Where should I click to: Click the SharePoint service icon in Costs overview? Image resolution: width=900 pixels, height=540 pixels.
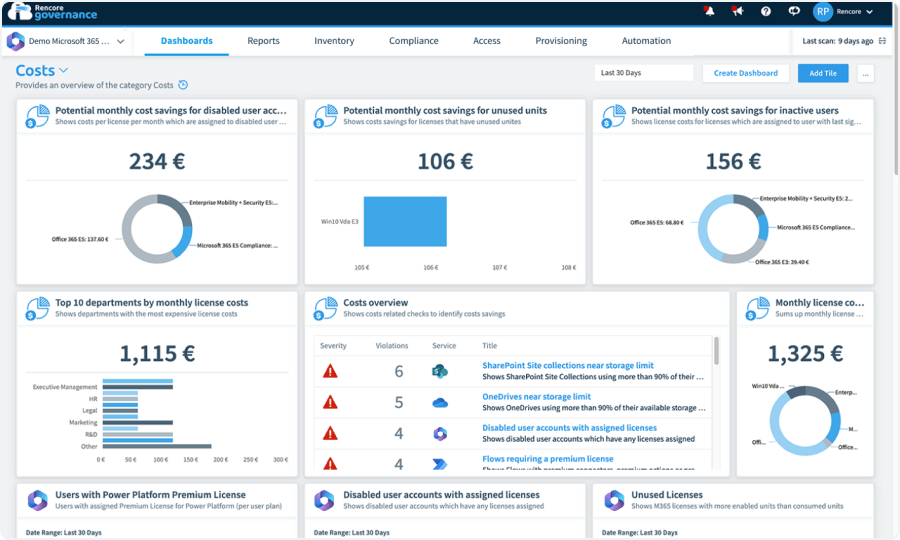pos(440,371)
